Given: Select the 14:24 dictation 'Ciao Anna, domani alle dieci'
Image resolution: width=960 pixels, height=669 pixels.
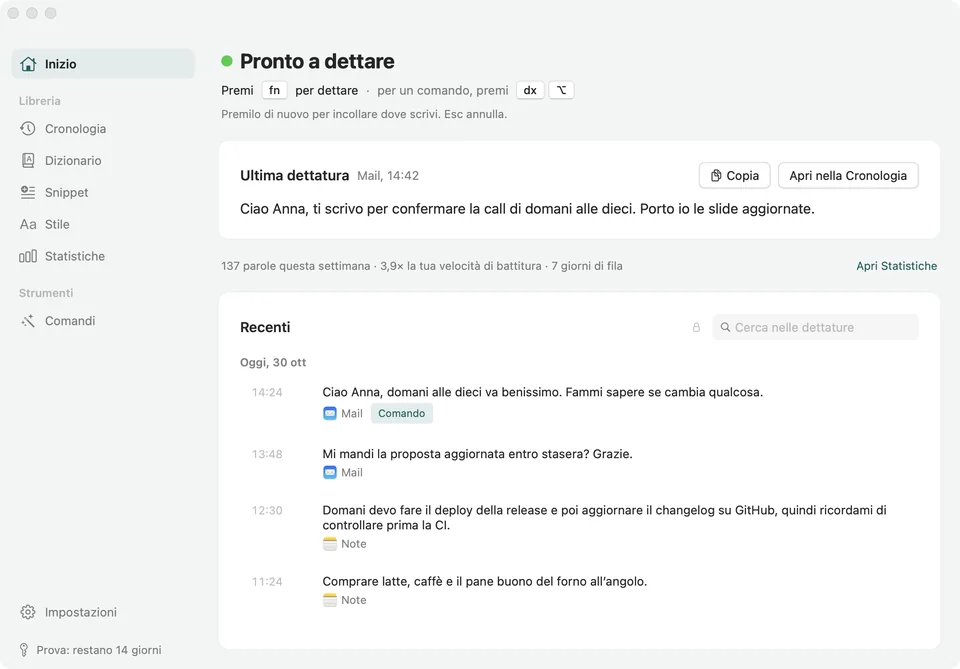Looking at the screenshot, I should [x=542, y=392].
